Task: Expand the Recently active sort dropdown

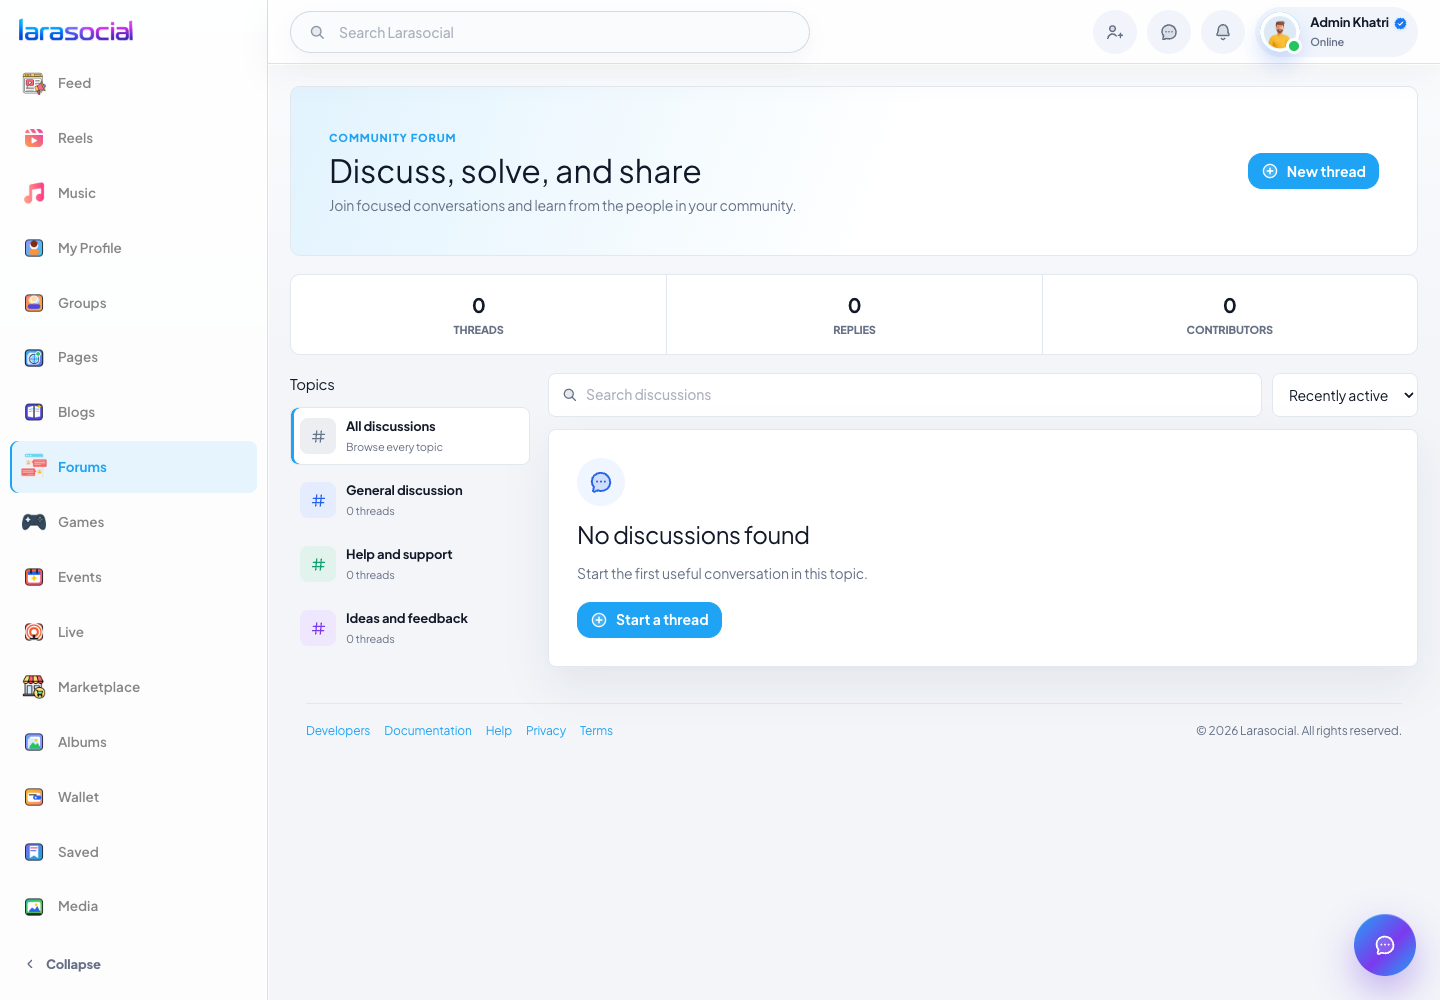Action: [1344, 395]
